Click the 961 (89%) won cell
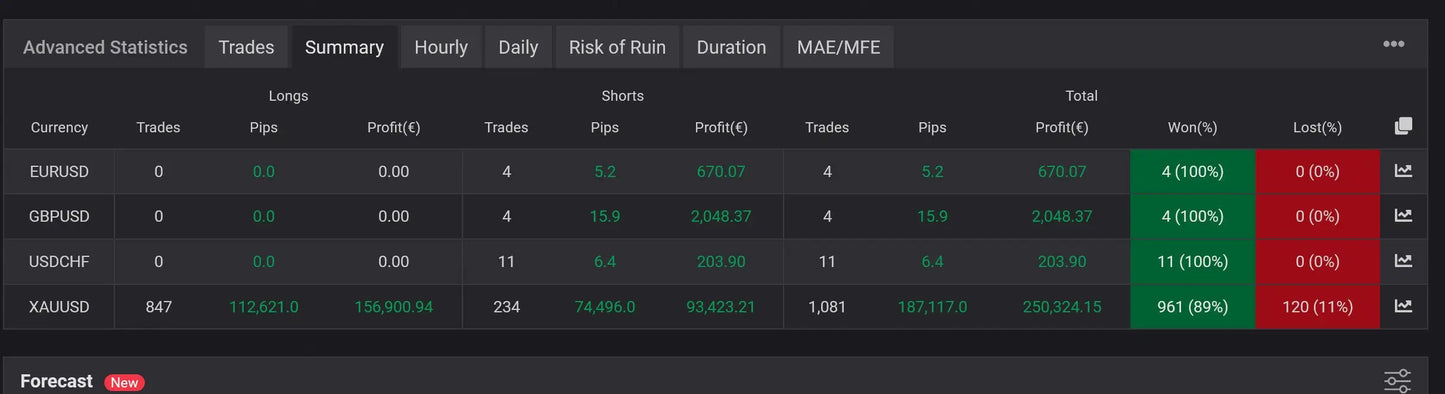The width and height of the screenshot is (1445, 394). coord(1192,306)
